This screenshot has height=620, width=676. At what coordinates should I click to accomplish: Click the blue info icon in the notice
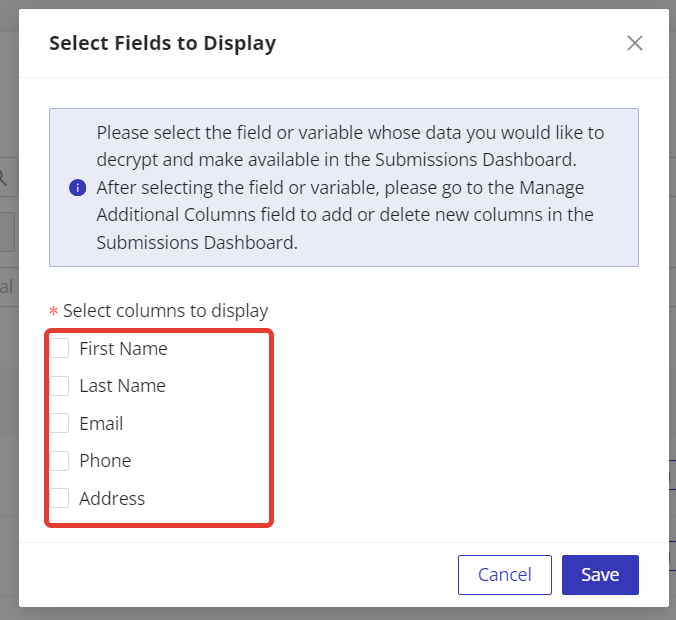[x=77, y=188]
